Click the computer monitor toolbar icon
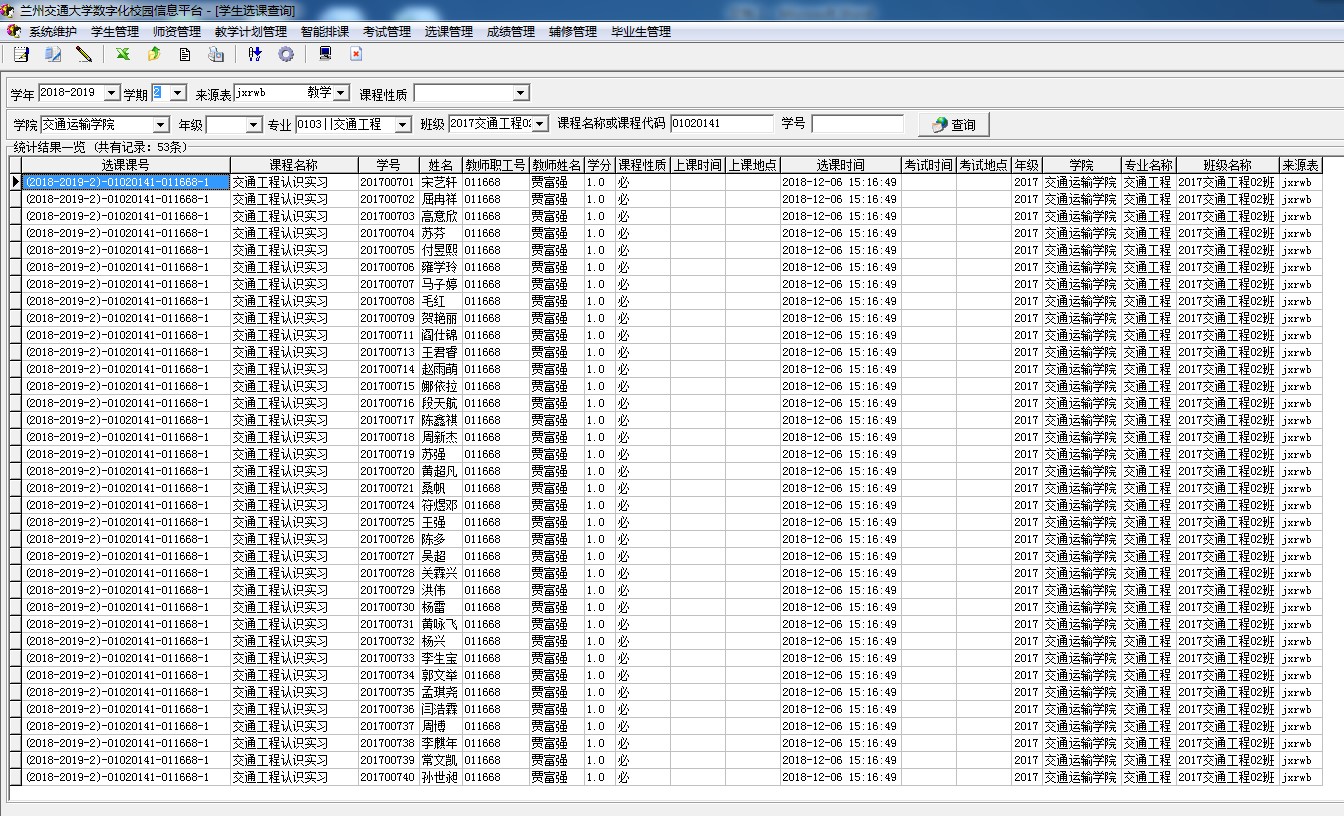This screenshot has height=816, width=1344. click(x=325, y=54)
